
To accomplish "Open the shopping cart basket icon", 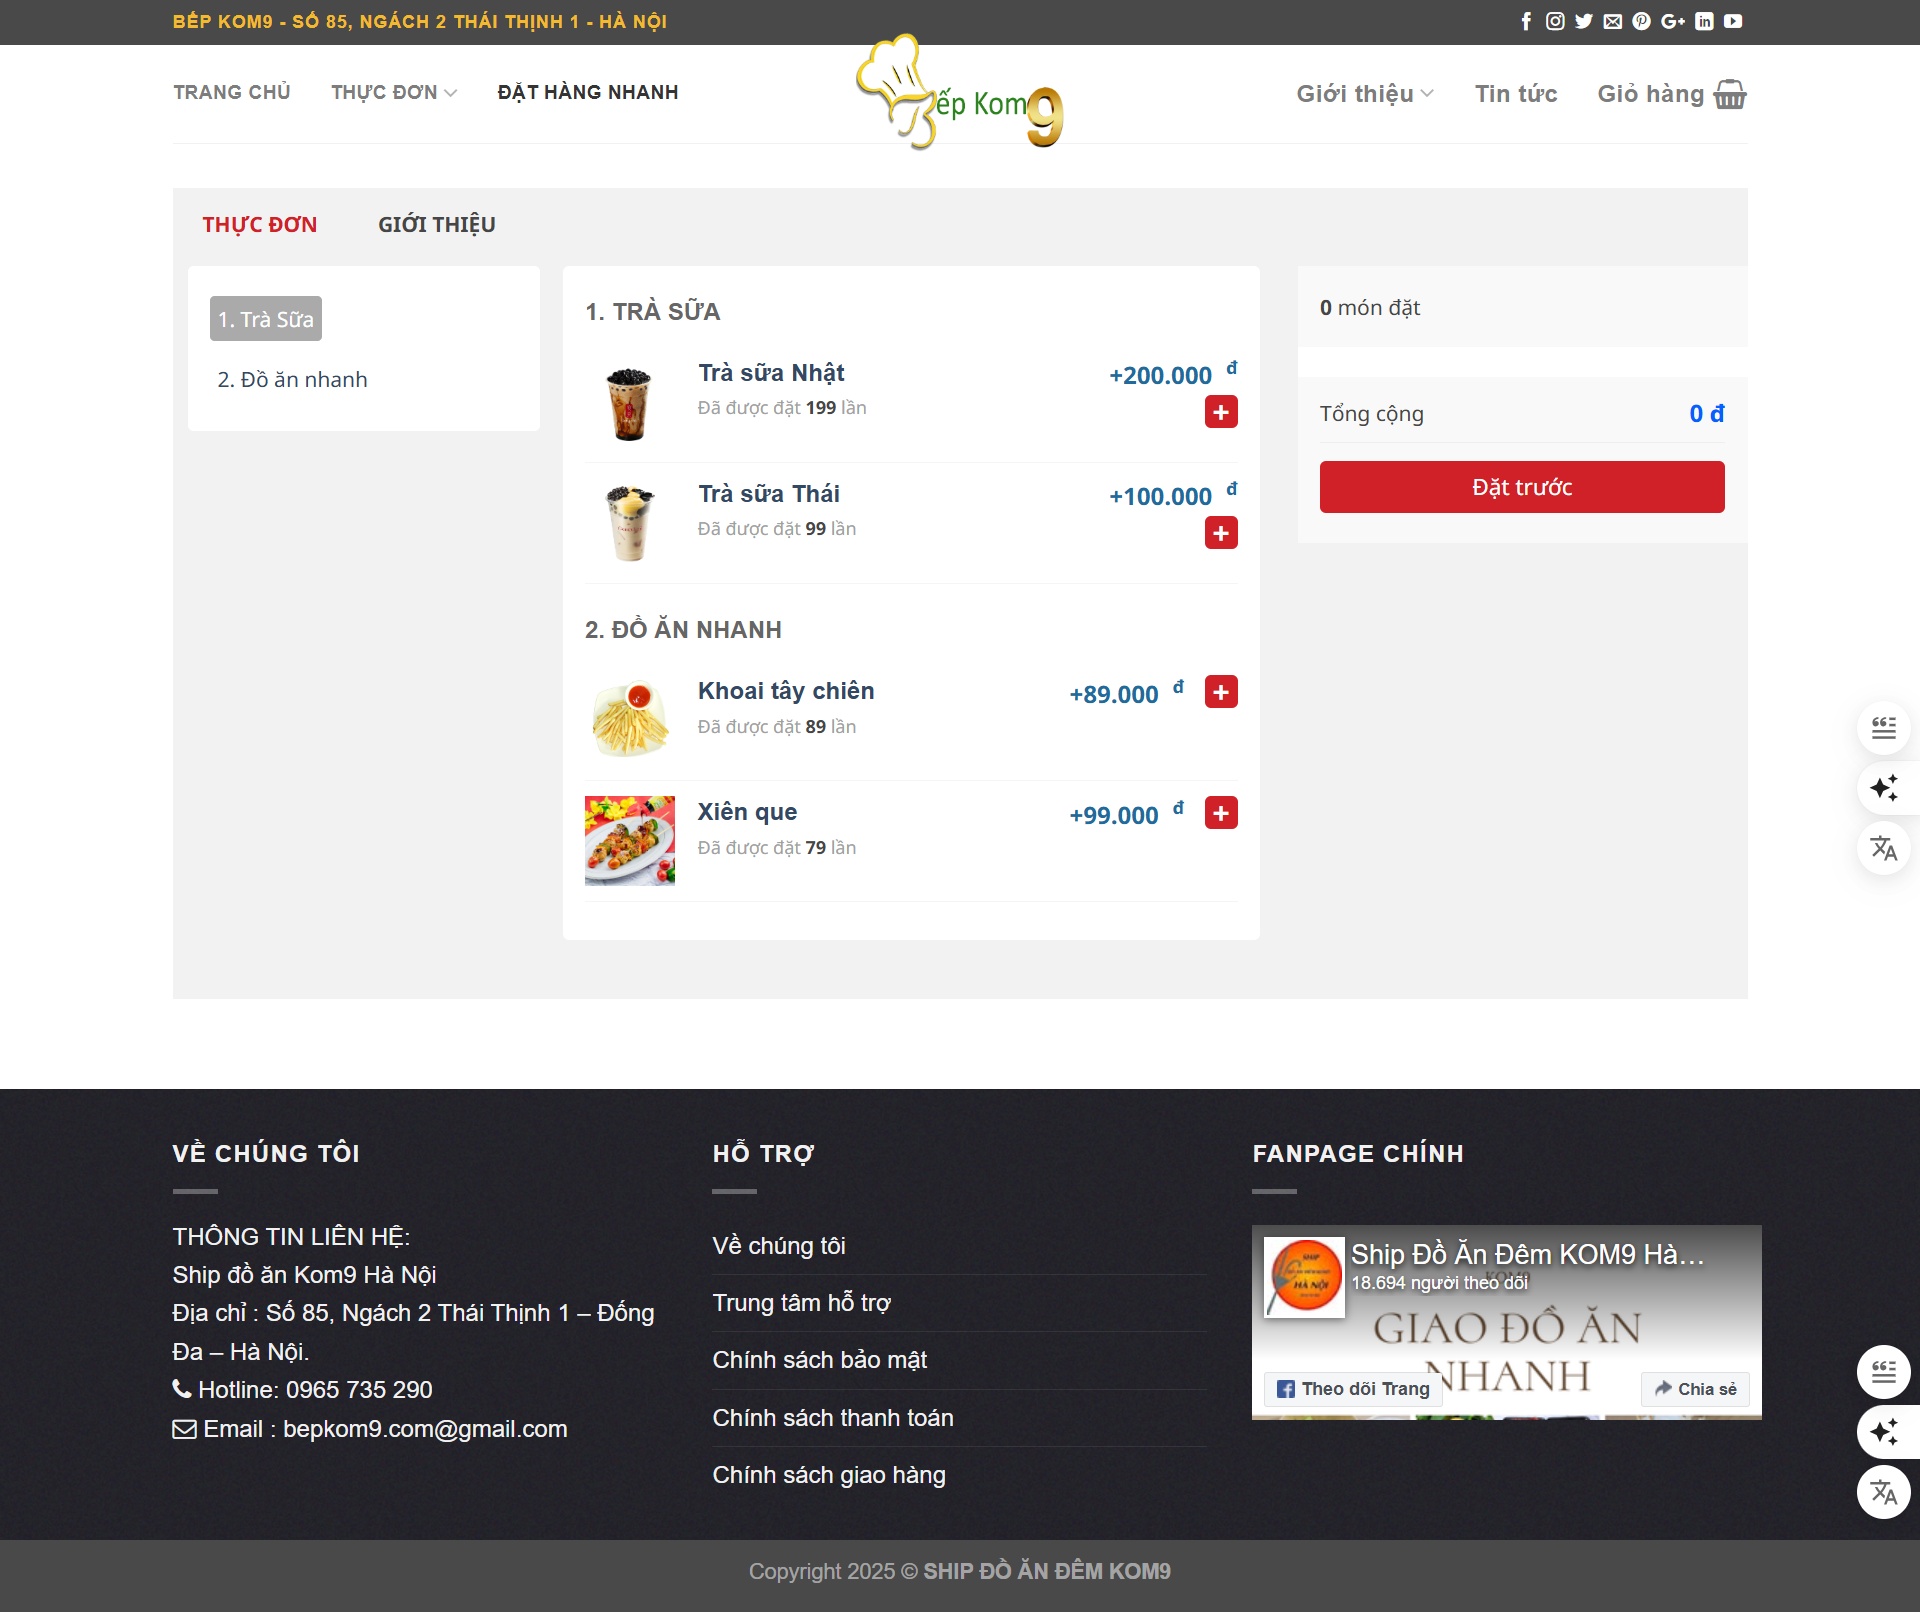I will [x=1730, y=94].
